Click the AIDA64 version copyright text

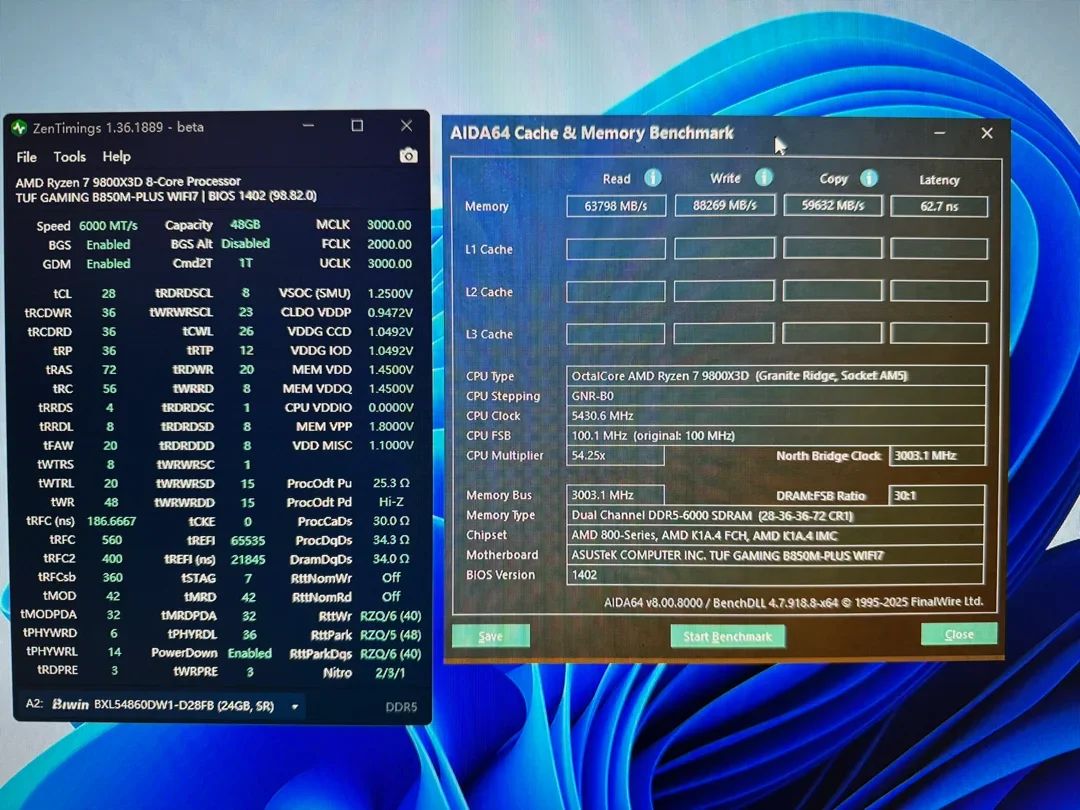[x=793, y=602]
